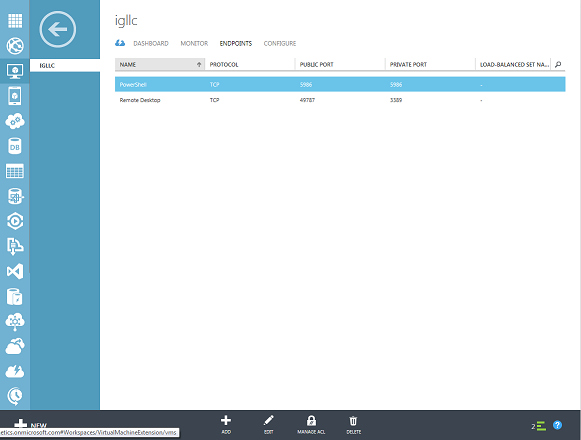Image resolution: width=581 pixels, height=440 pixels.
Task: Open Visual Studio icon in sidebar
Action: (15, 271)
